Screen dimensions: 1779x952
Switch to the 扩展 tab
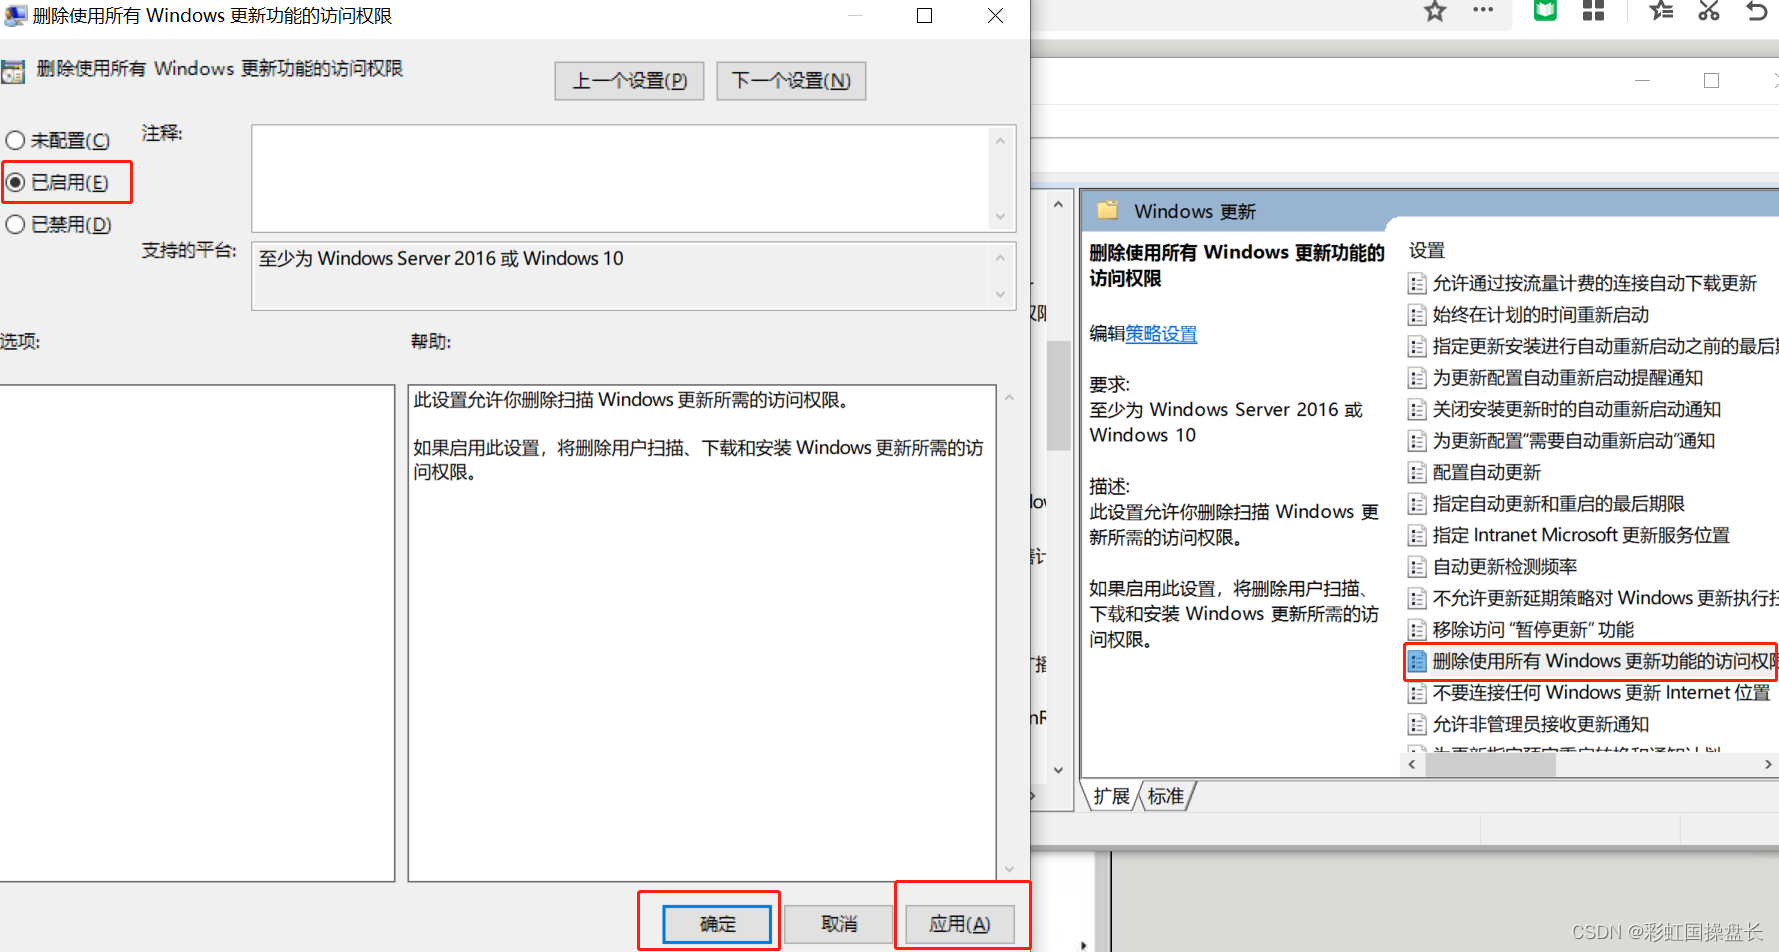pyautogui.click(x=1111, y=796)
